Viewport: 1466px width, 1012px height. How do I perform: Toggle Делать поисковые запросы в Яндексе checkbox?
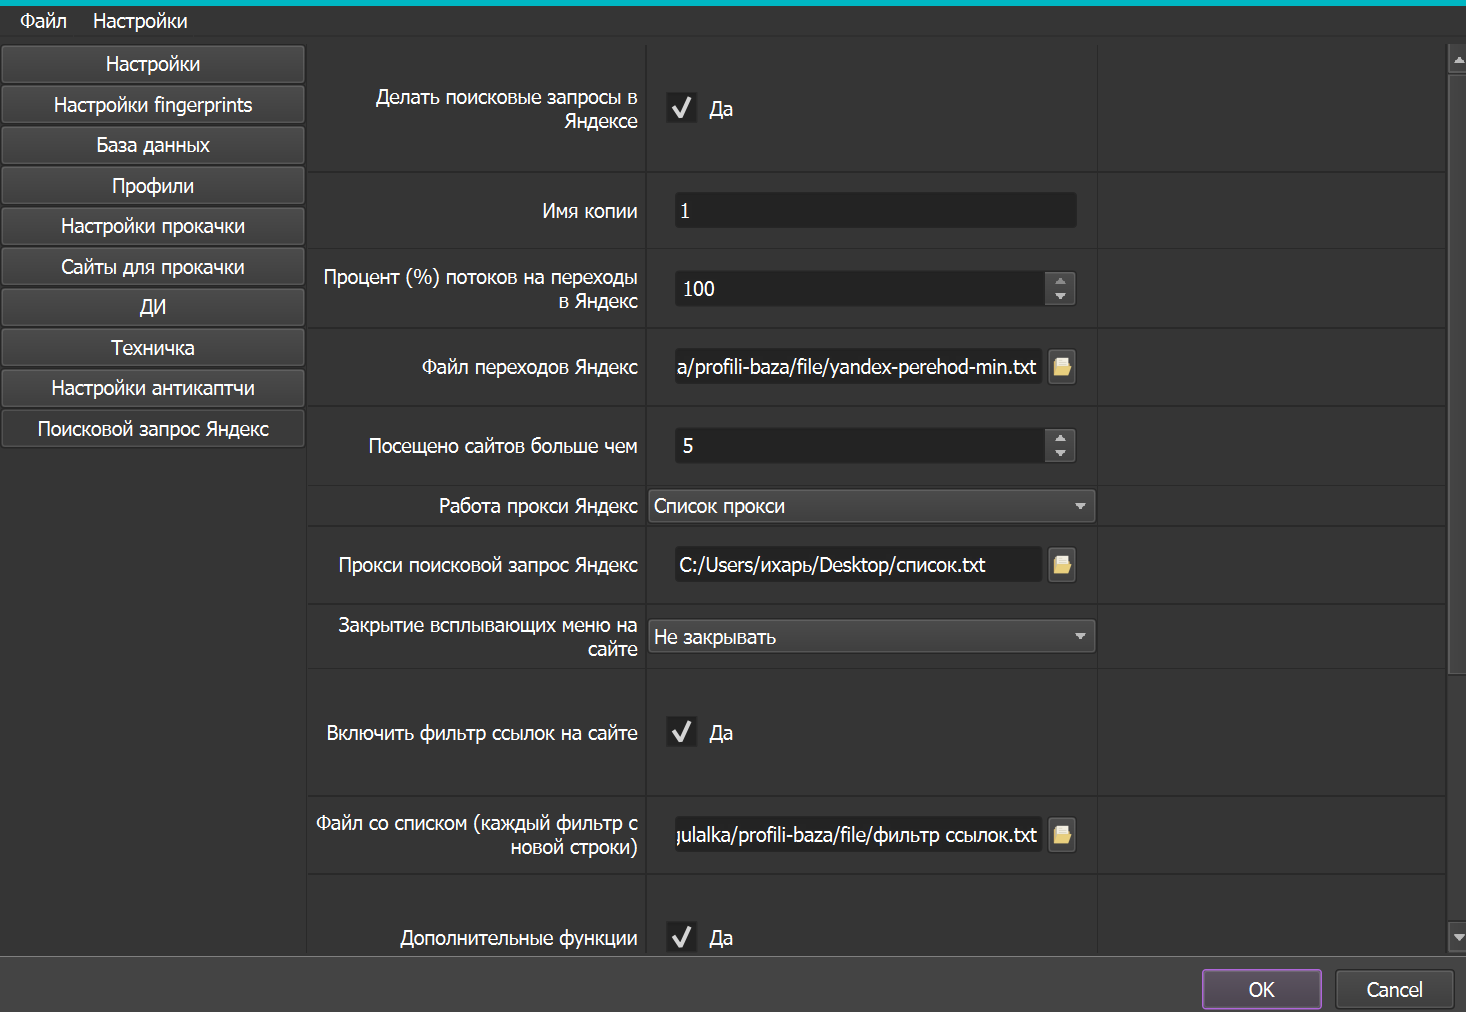682,108
